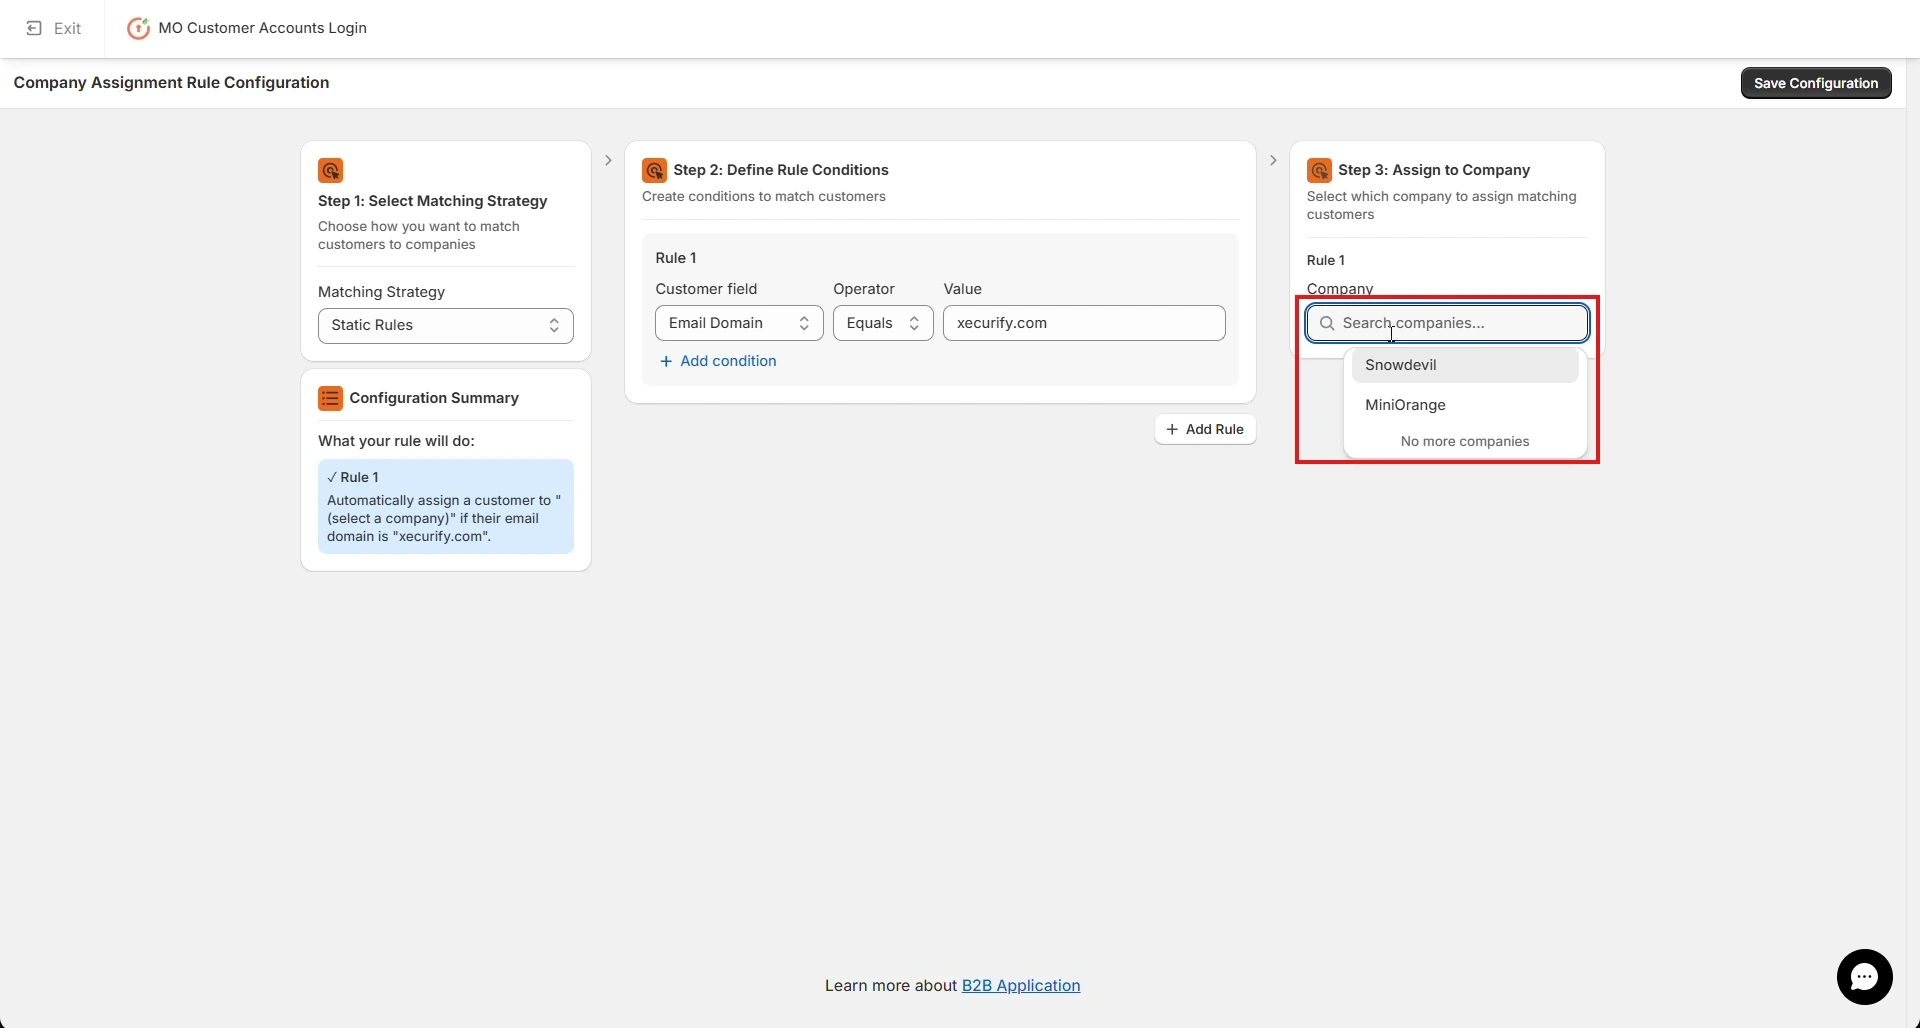
Task: Open the Customer field Email Domain dropdown
Action: pyautogui.click(x=739, y=323)
